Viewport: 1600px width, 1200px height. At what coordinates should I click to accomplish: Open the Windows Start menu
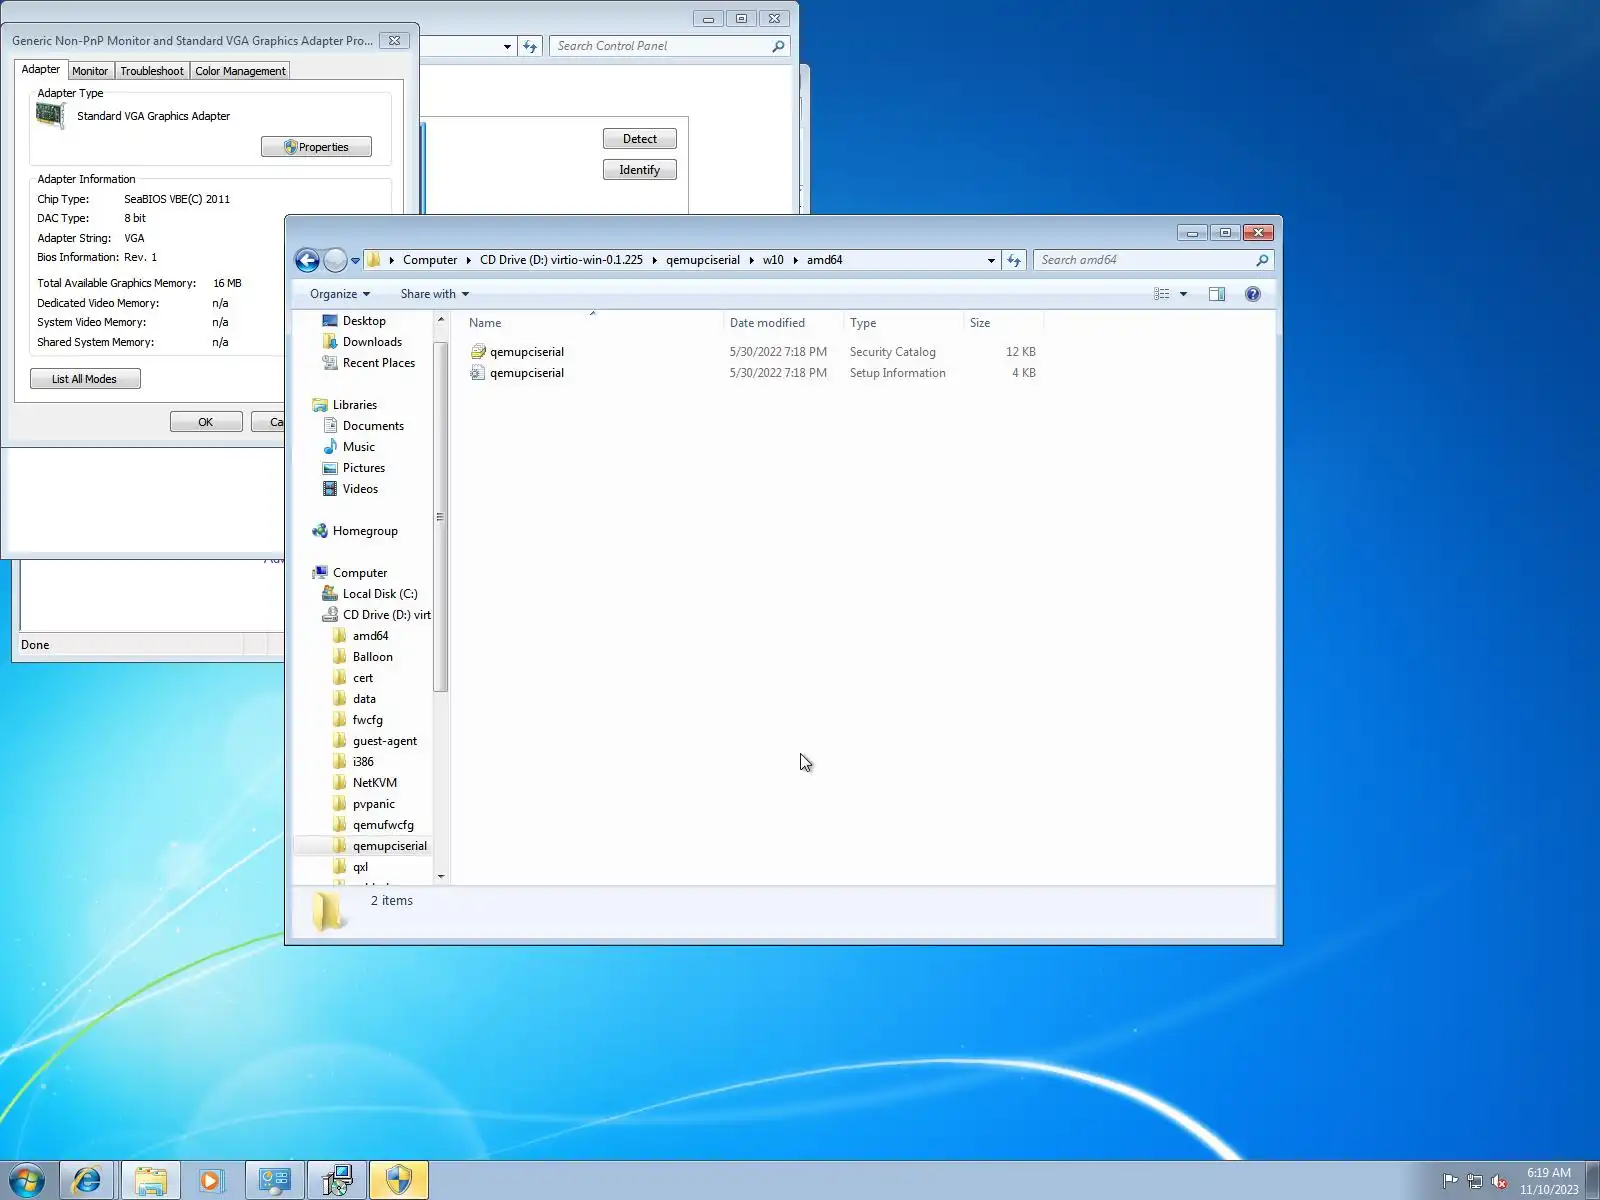(27, 1181)
